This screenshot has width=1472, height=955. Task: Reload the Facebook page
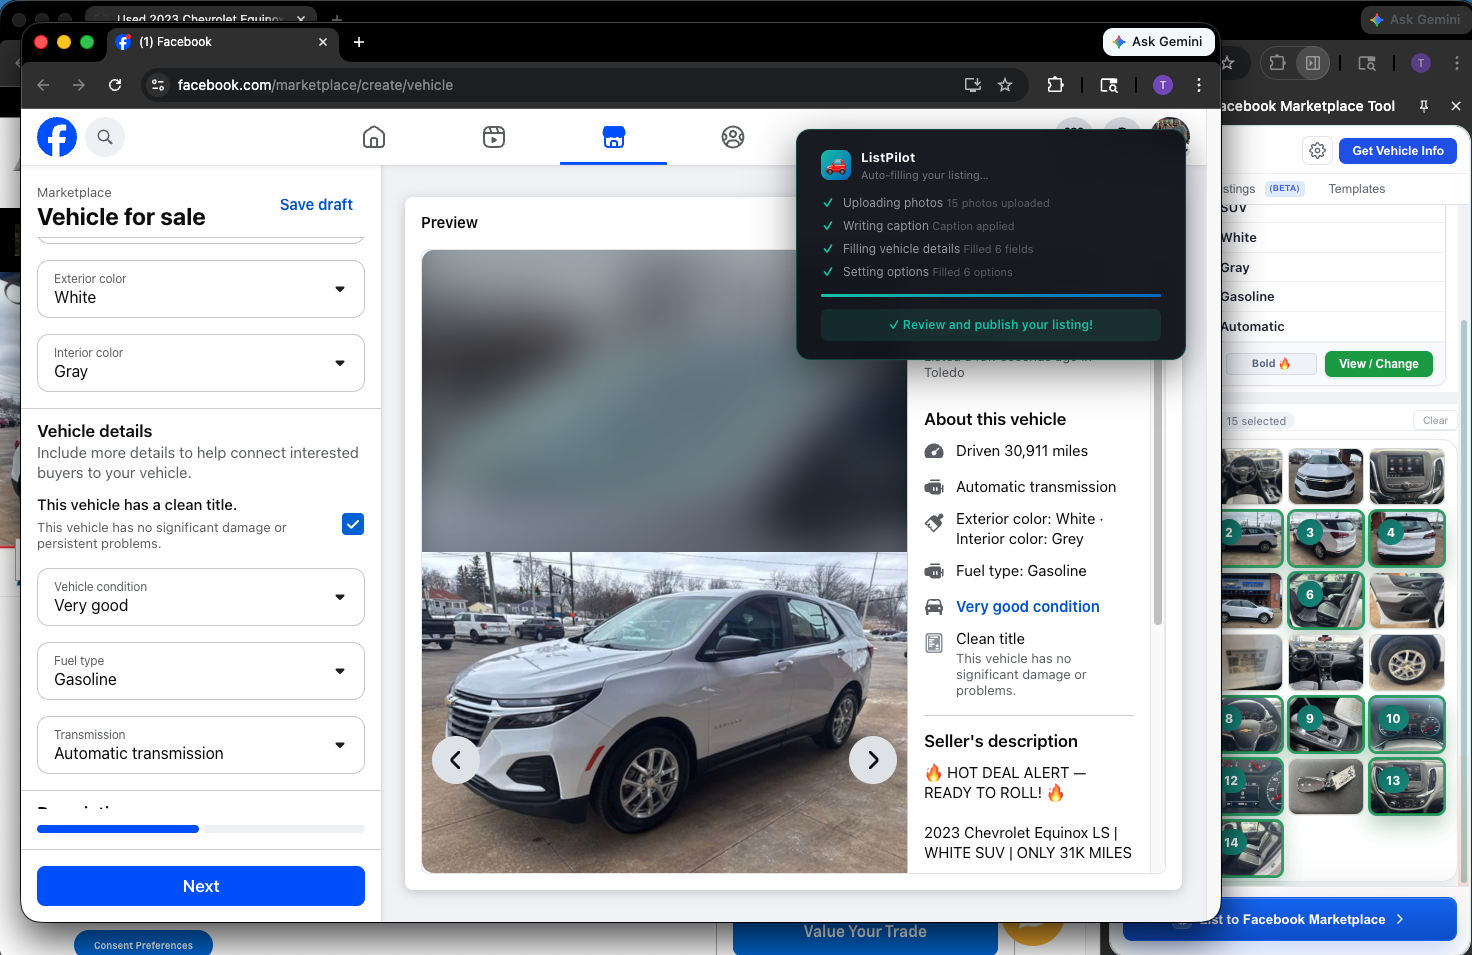[115, 85]
